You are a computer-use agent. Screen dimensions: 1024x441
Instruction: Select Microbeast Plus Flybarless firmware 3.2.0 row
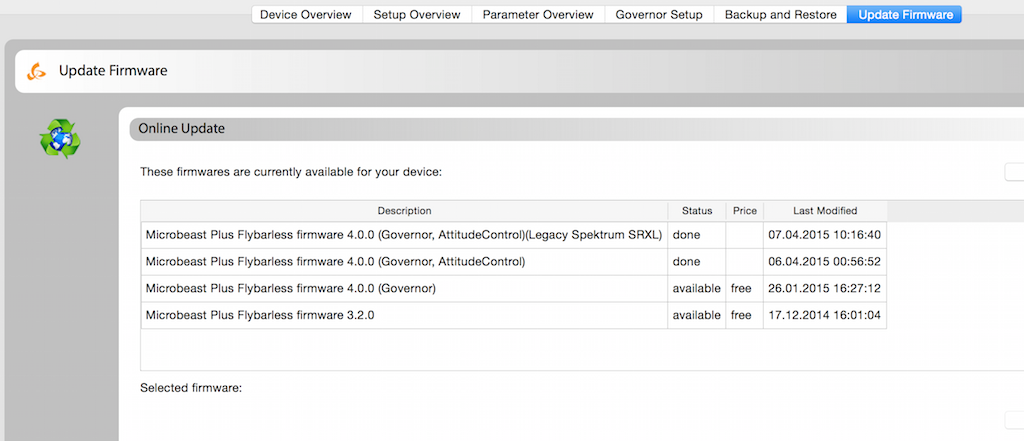pyautogui.click(x=404, y=316)
